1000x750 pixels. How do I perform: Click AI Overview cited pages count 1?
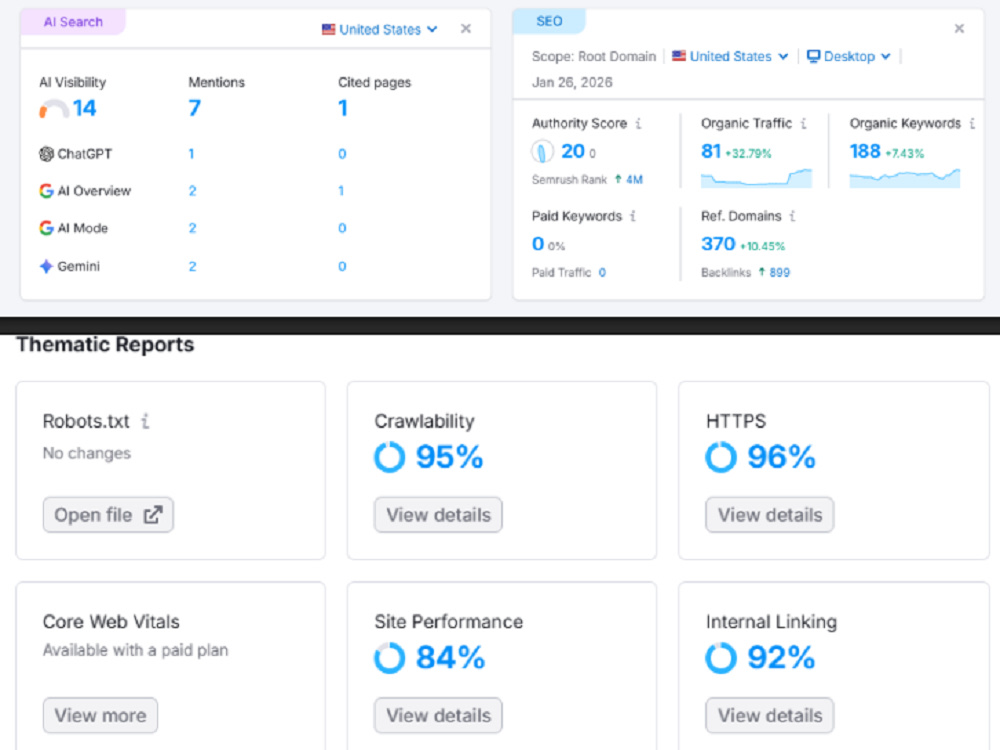(x=341, y=191)
